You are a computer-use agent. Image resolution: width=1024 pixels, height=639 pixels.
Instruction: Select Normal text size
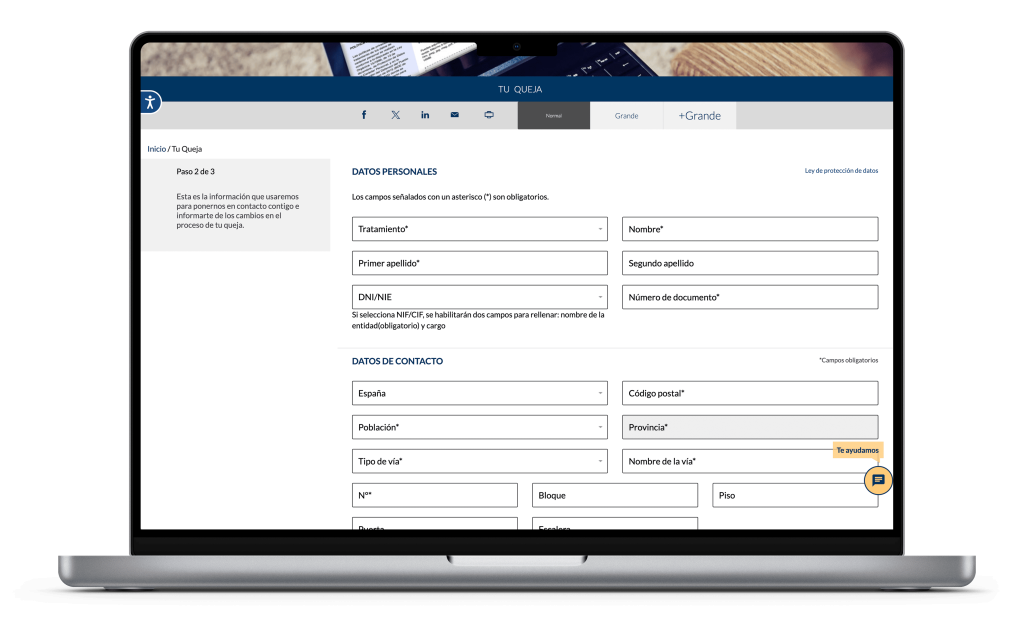pyautogui.click(x=553, y=116)
